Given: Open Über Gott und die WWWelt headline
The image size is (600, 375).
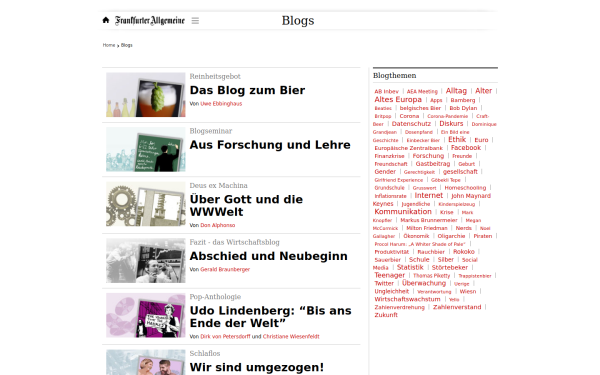Looking at the screenshot, I should 246,205.
